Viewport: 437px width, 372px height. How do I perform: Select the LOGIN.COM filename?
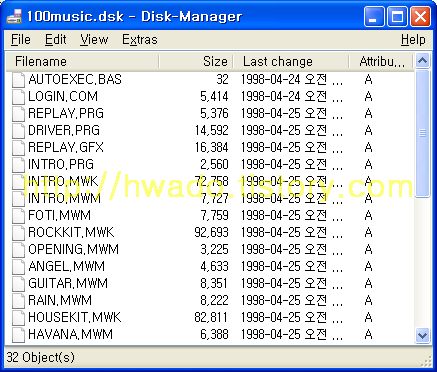pyautogui.click(x=63, y=97)
